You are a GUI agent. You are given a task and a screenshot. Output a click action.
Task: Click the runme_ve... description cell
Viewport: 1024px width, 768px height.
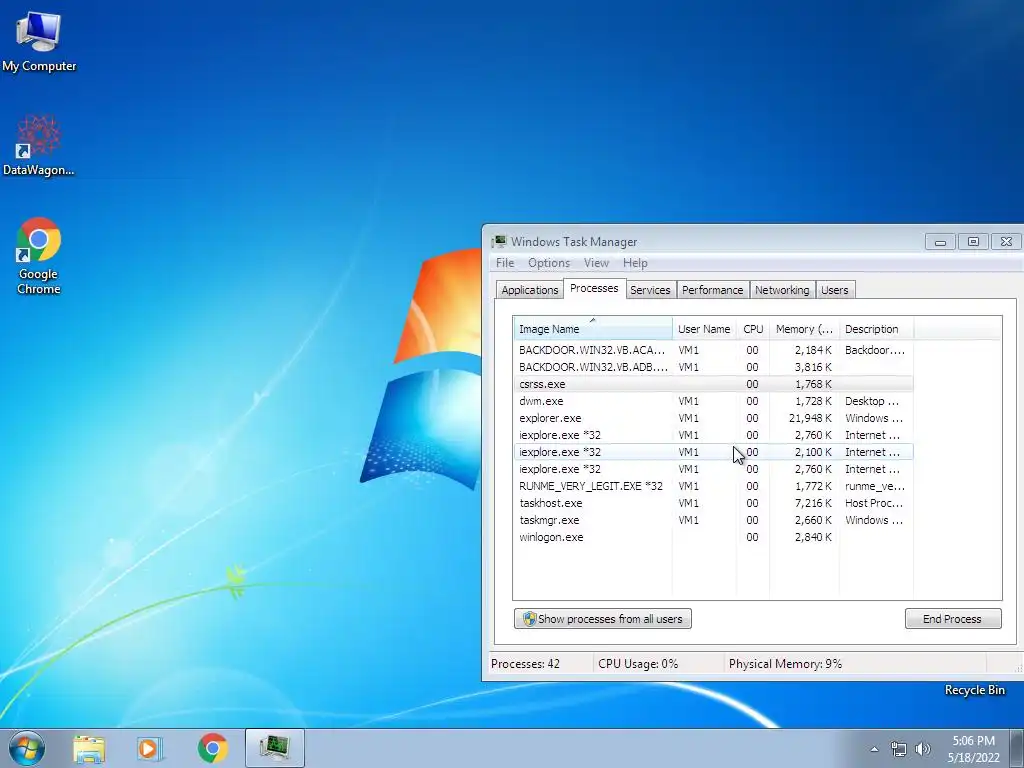pyautogui.click(x=875, y=486)
